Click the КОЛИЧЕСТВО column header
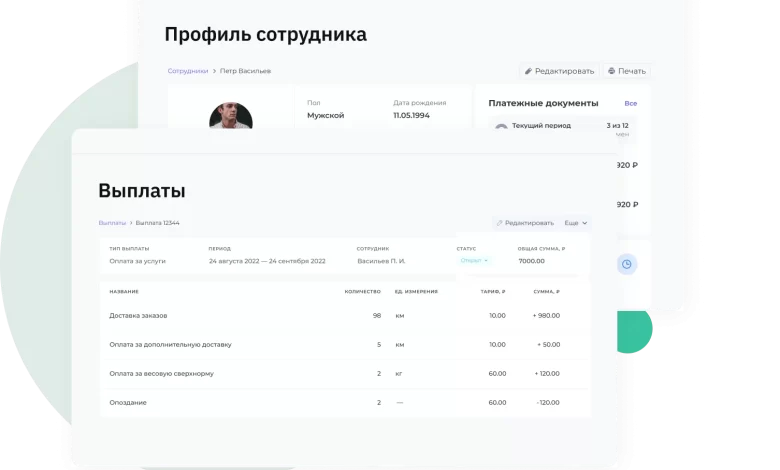The image size is (780, 470). 363,291
